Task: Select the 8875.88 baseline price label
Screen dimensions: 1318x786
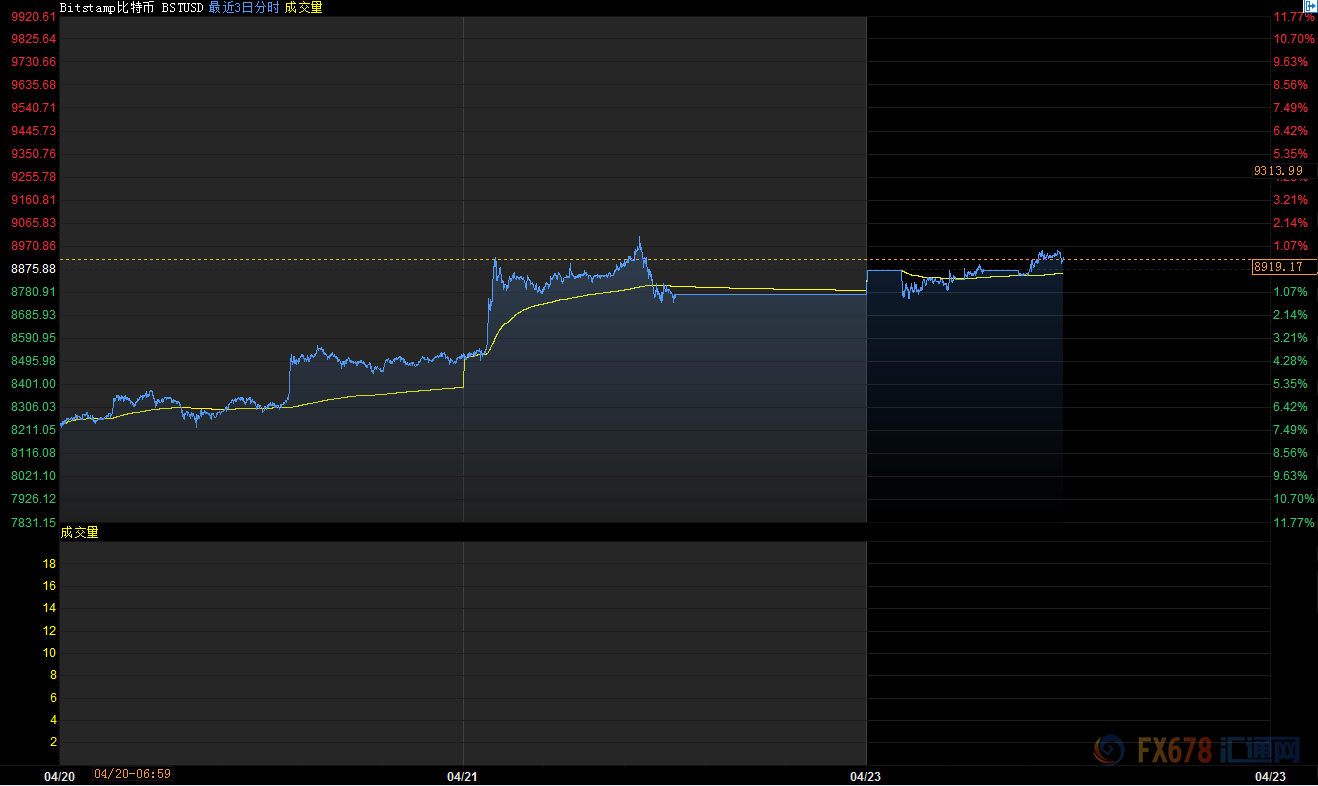Action: point(33,269)
